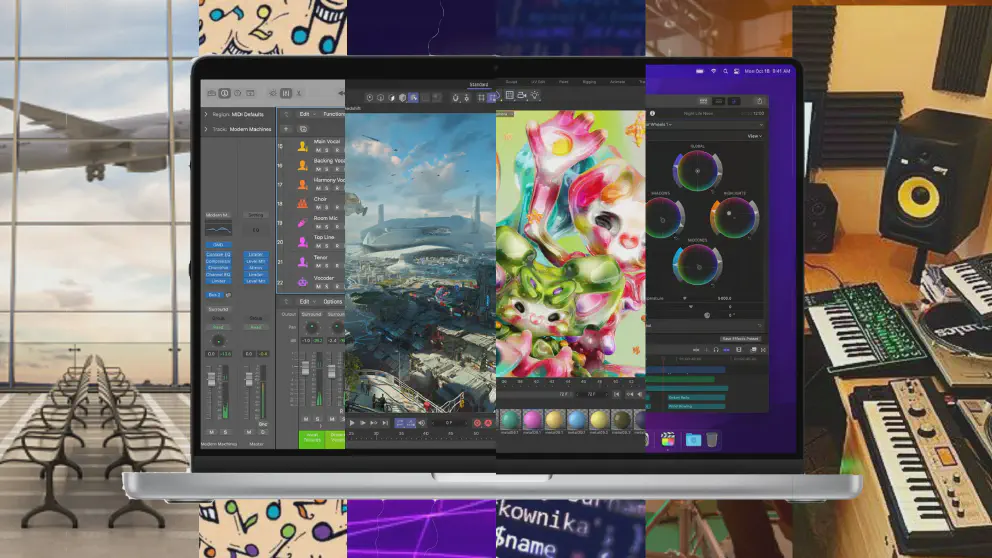Image resolution: width=992 pixels, height=558 pixels.
Task: Open Quick Help icon in Logic toolbar
Action: click(x=237, y=93)
